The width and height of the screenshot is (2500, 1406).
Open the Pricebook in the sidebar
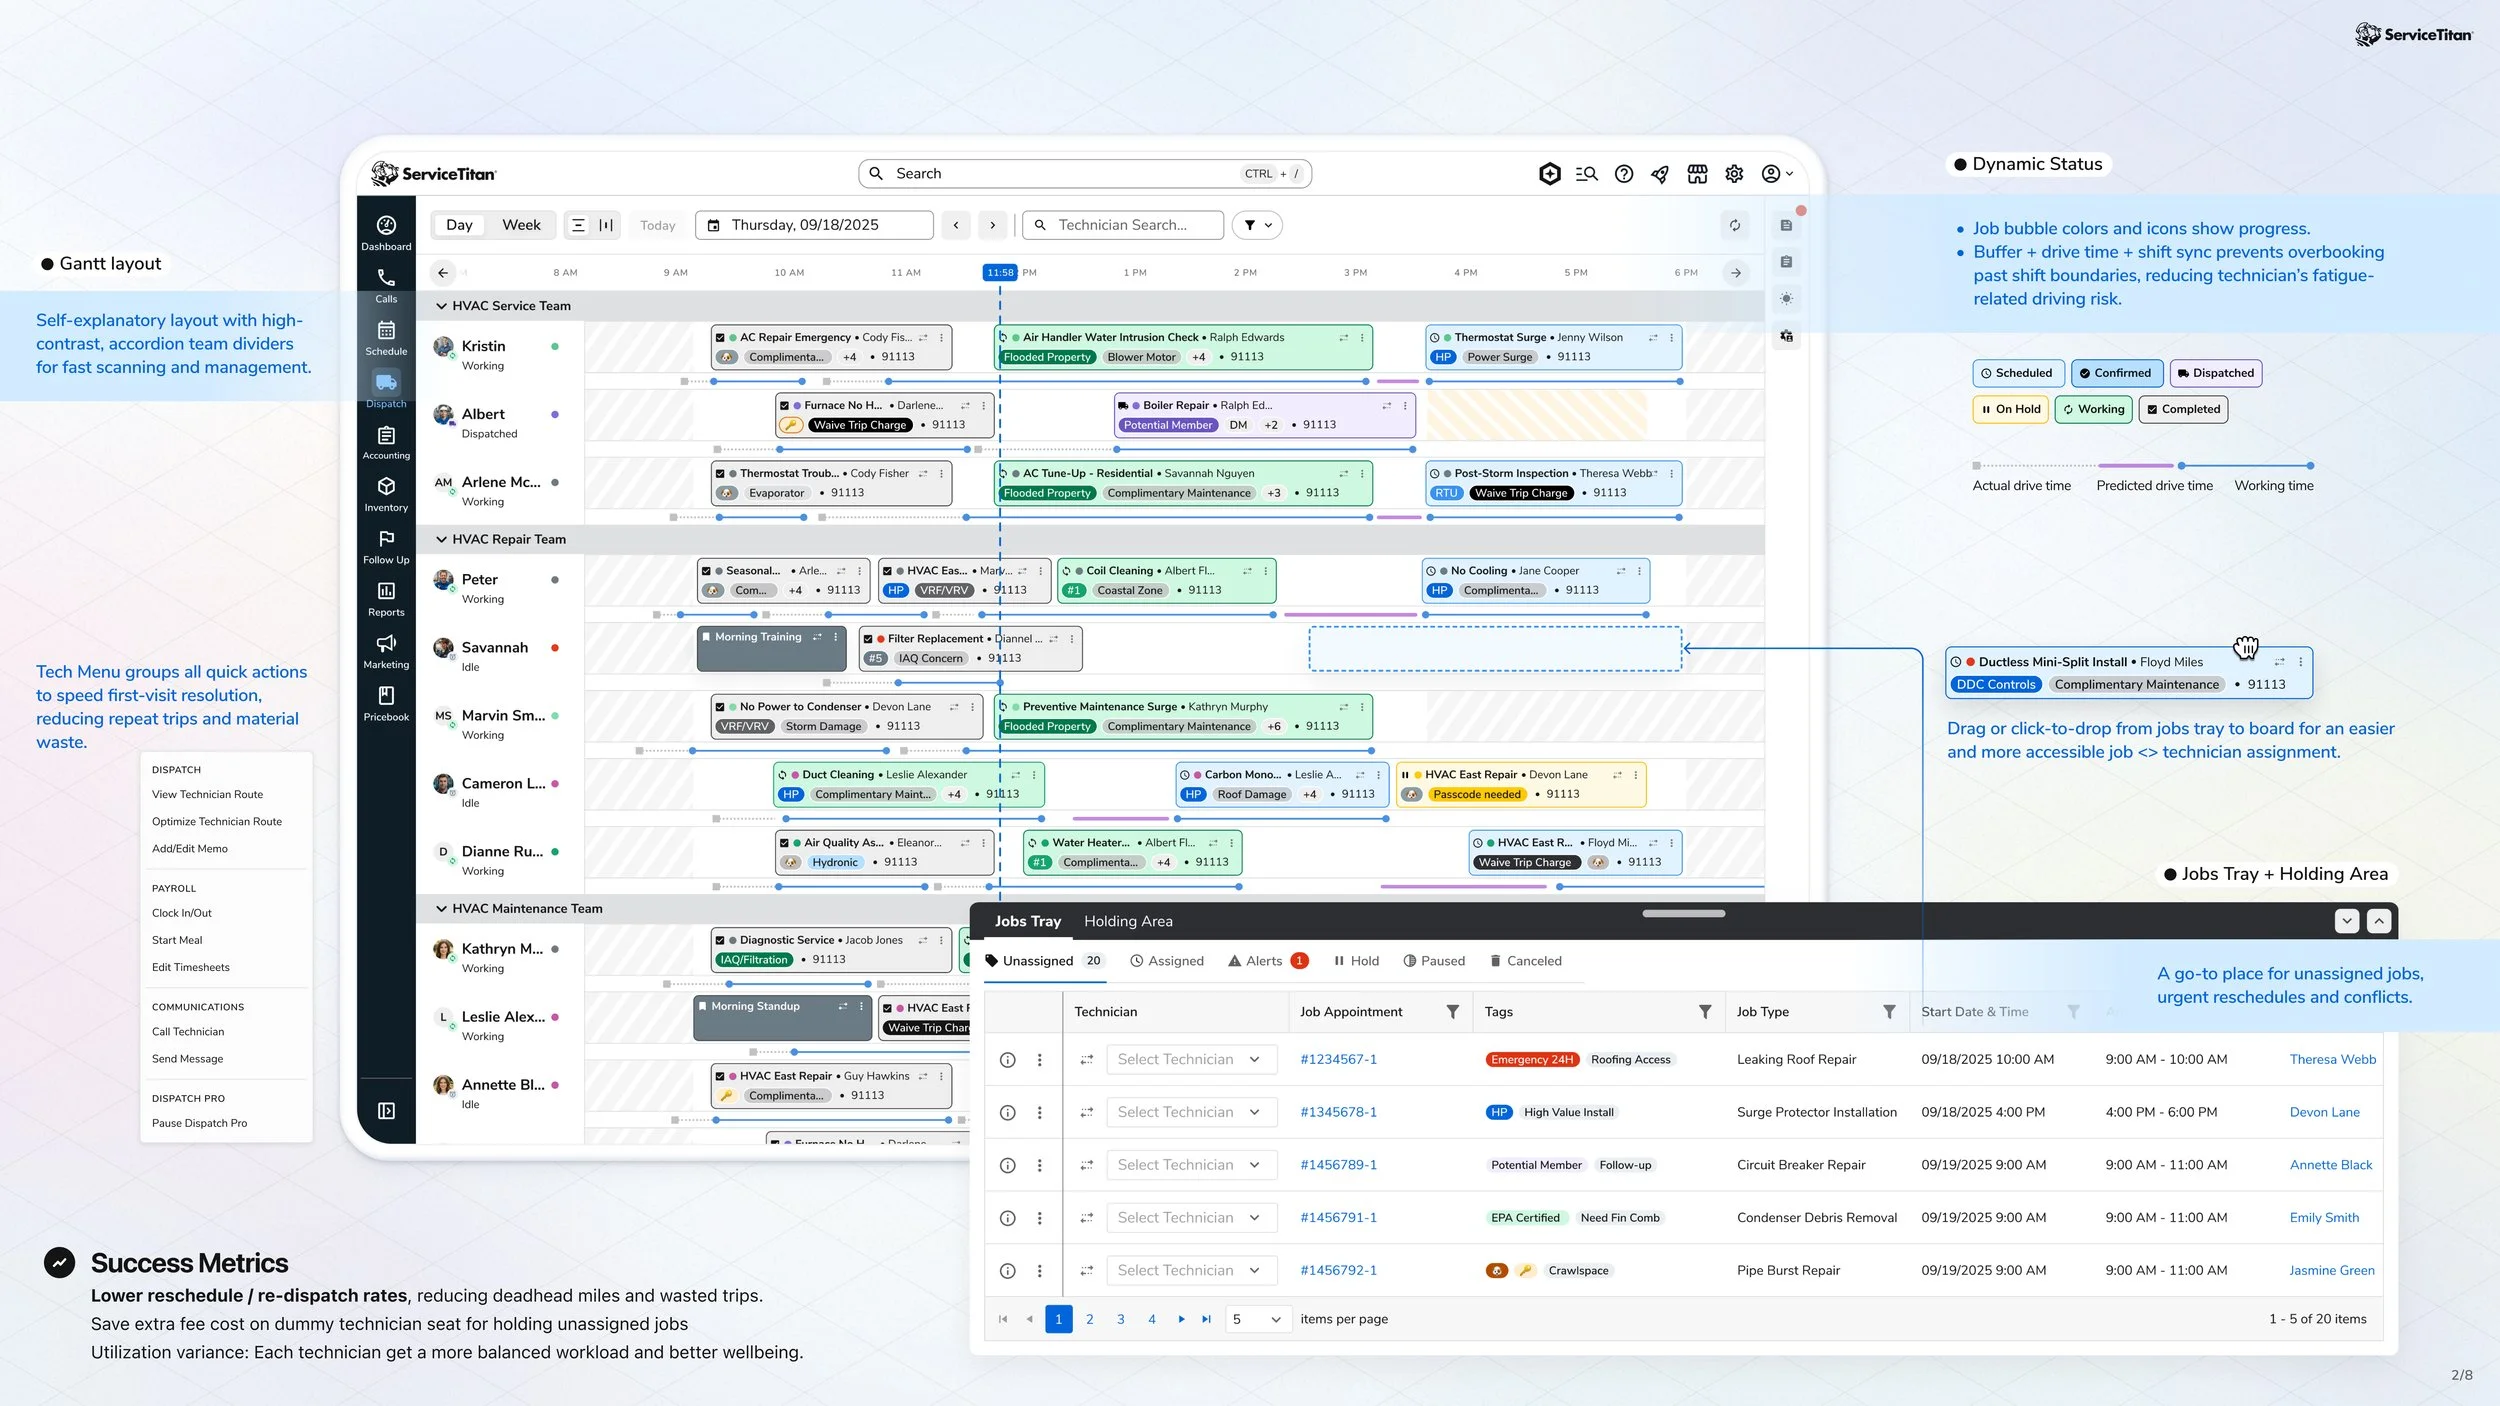click(386, 703)
